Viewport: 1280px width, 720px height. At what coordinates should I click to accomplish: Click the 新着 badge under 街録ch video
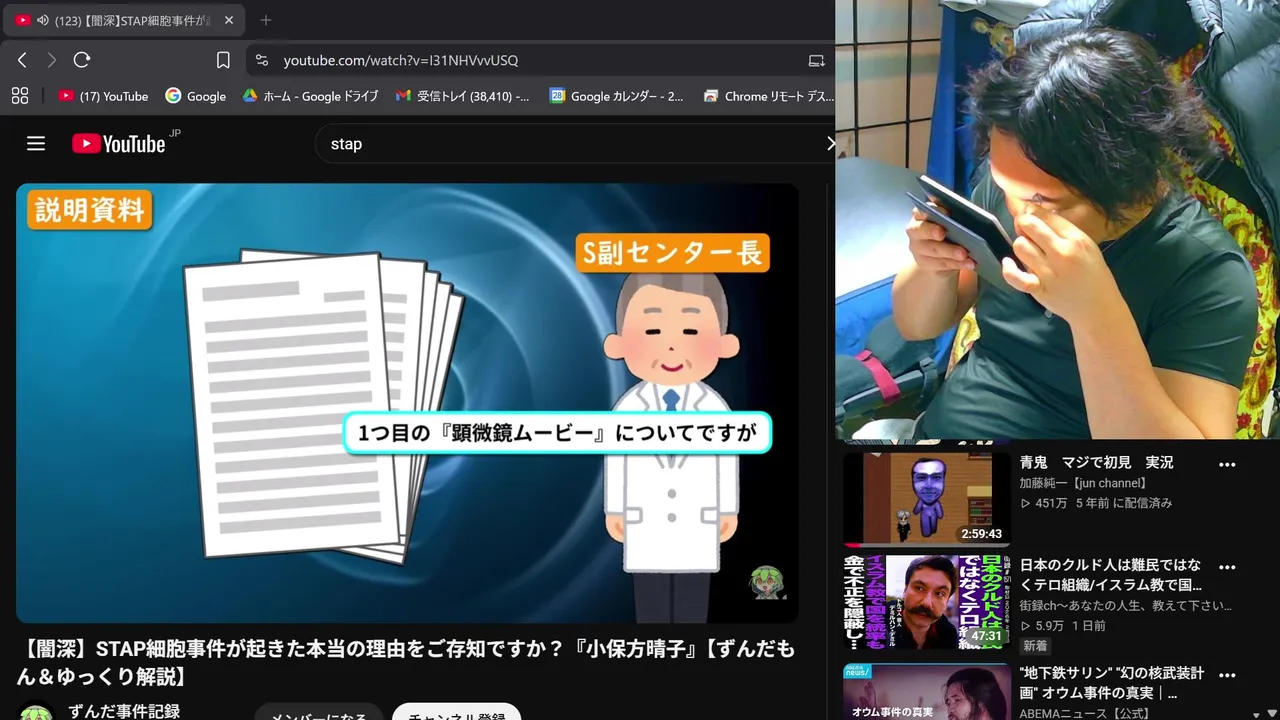pyautogui.click(x=1035, y=647)
